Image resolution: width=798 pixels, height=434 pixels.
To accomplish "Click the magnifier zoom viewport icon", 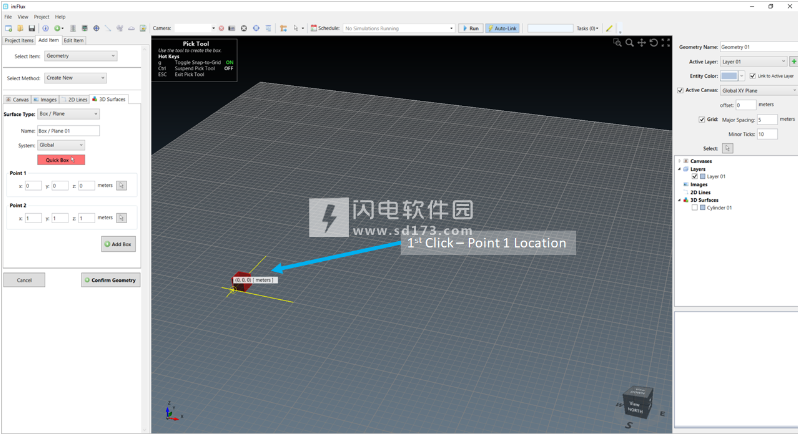I will [630, 43].
